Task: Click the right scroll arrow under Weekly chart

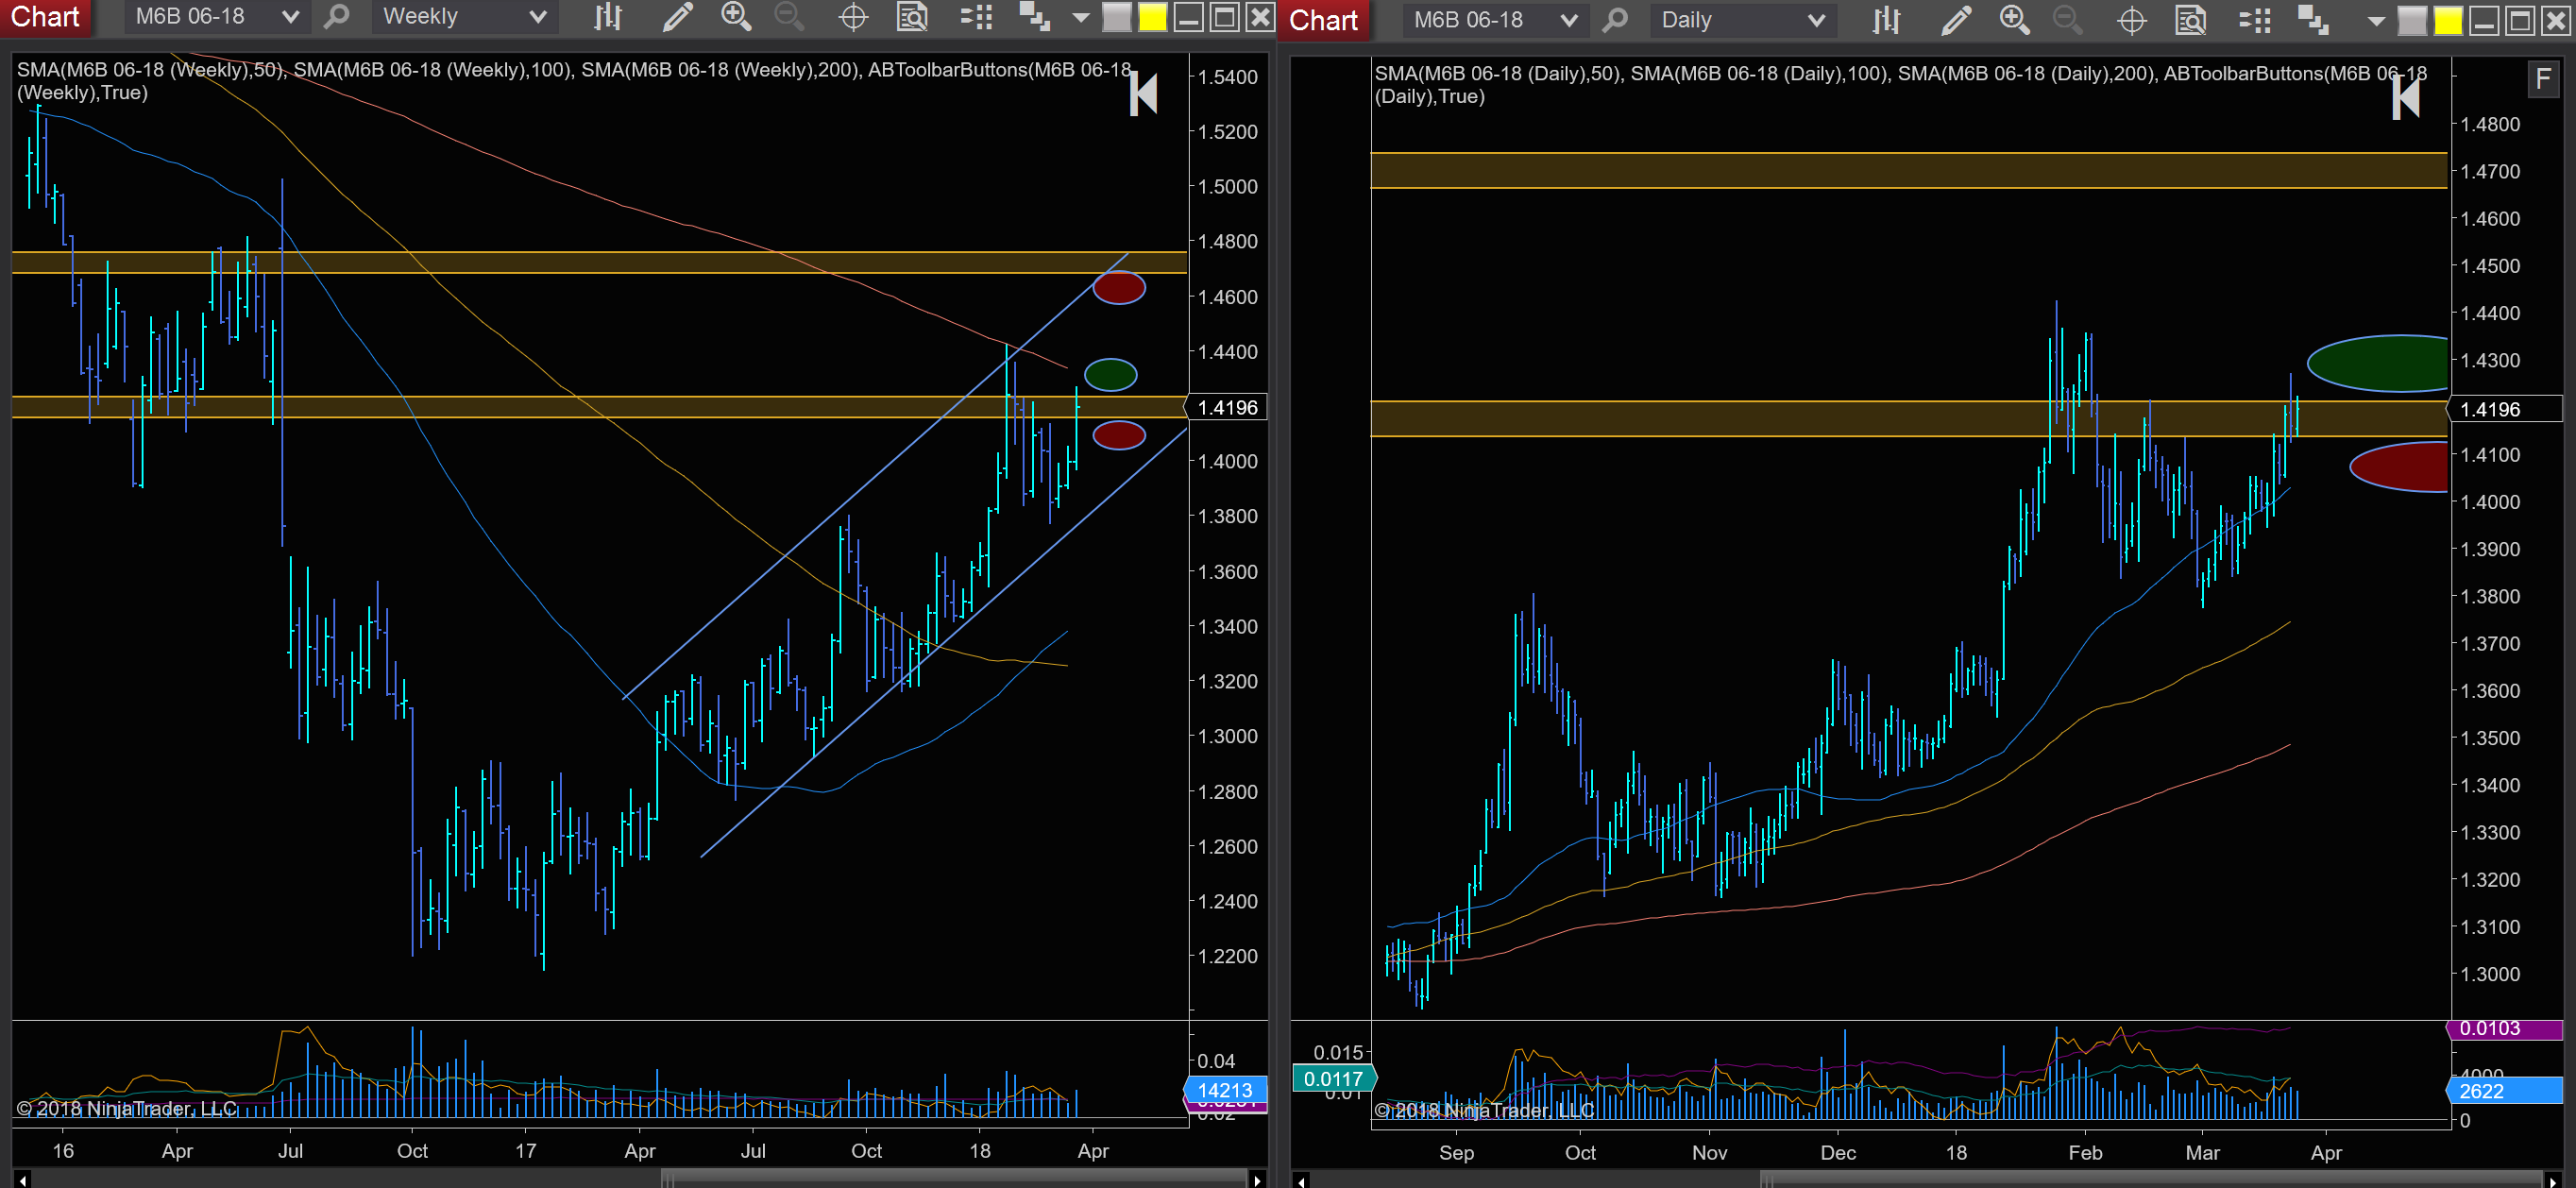Action: pos(1257,1180)
